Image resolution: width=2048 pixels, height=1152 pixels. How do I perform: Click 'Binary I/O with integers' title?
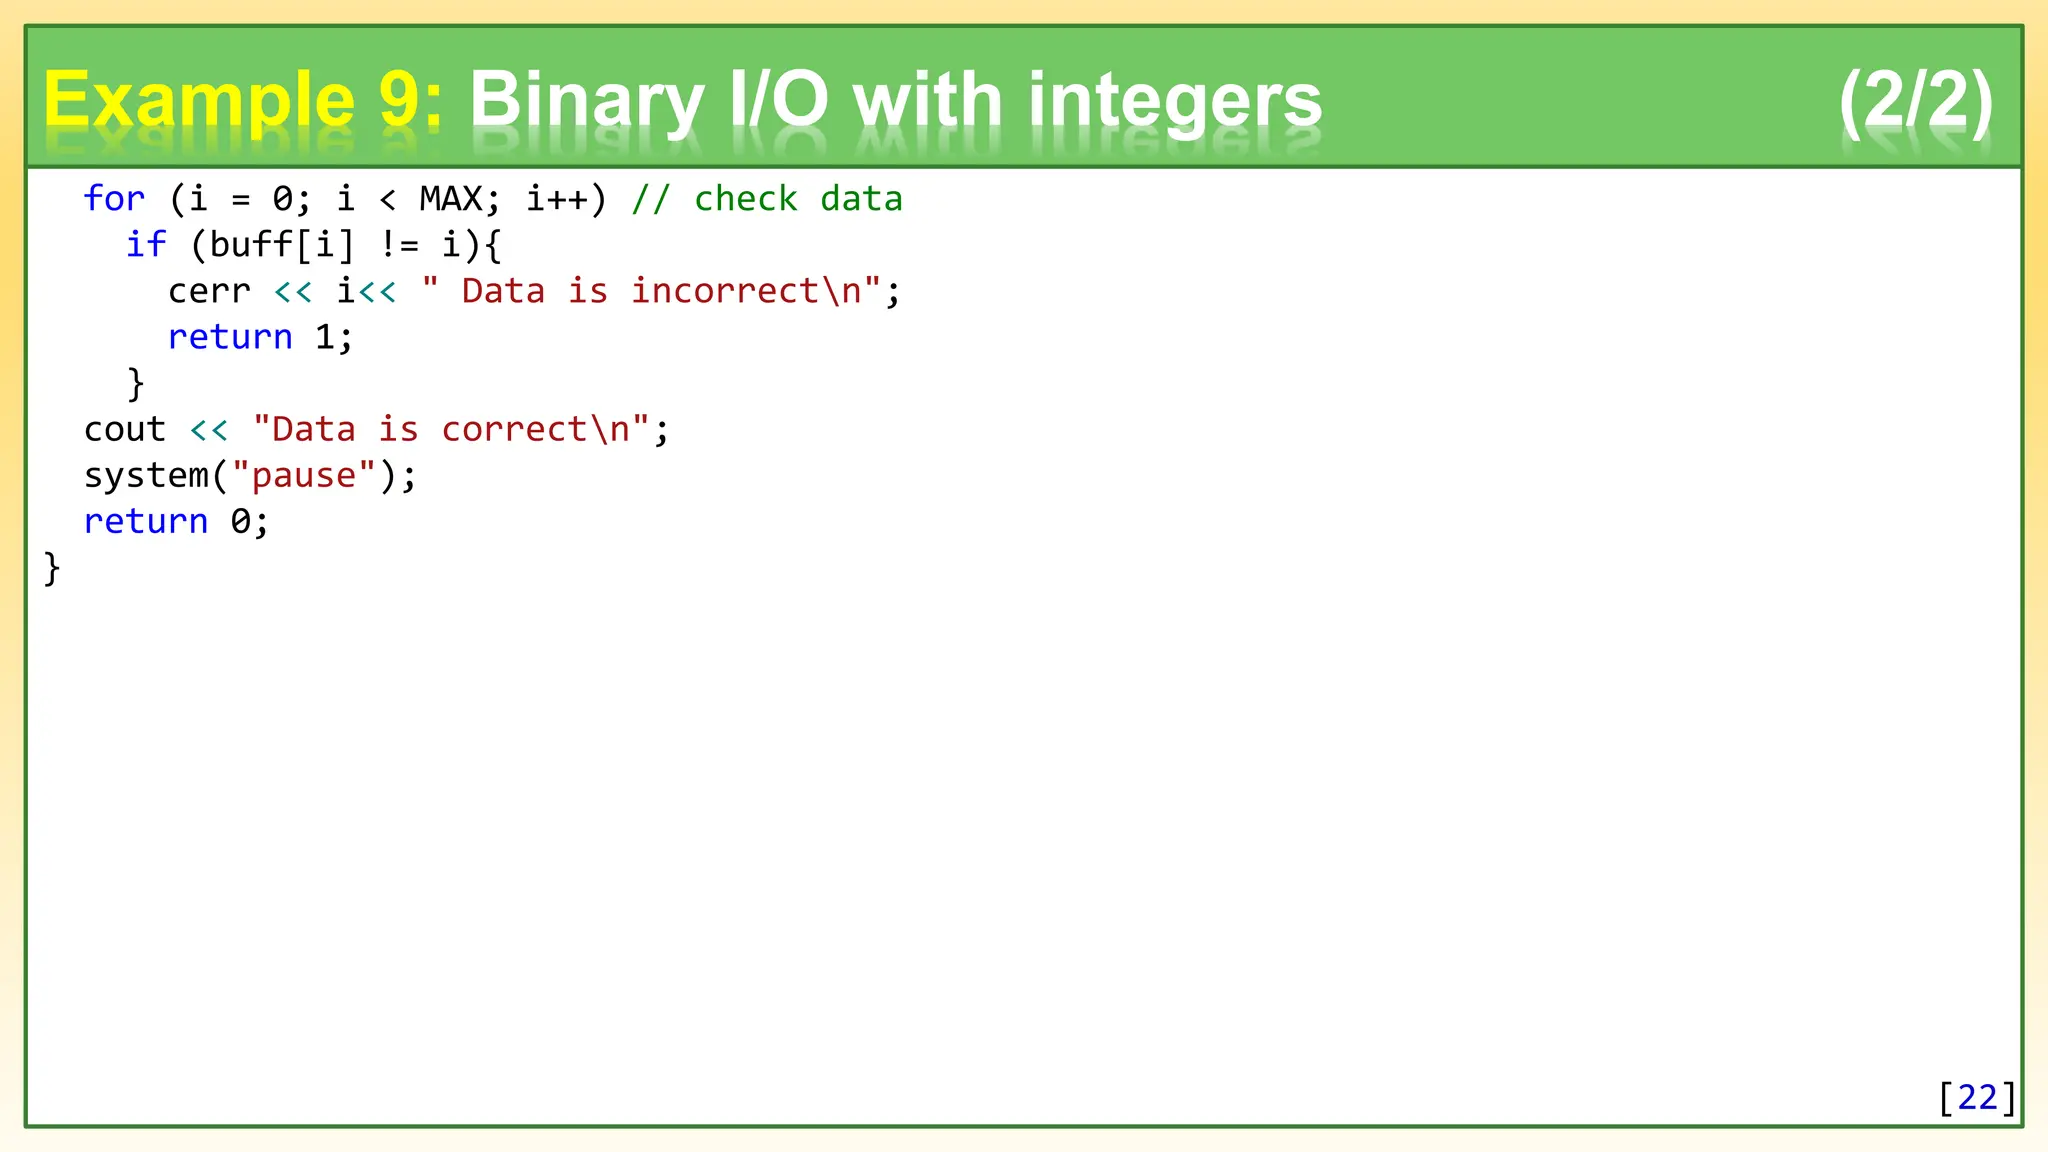point(895,101)
